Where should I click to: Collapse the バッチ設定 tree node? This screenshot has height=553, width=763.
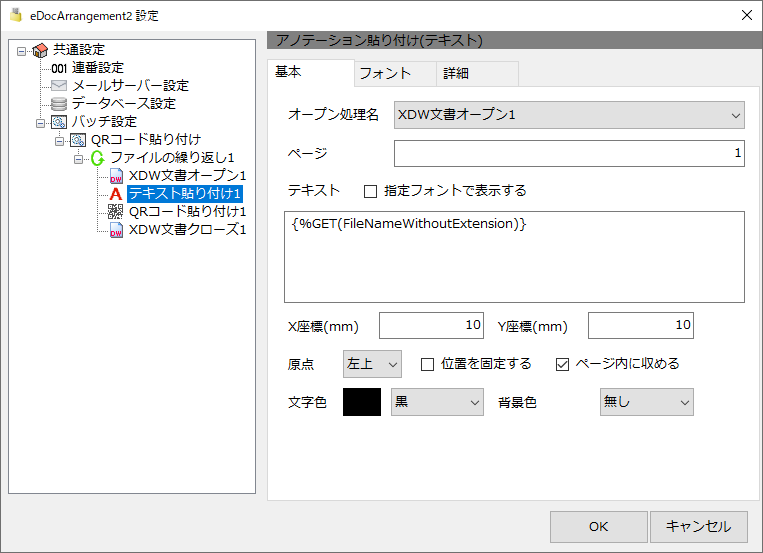click(x=40, y=123)
